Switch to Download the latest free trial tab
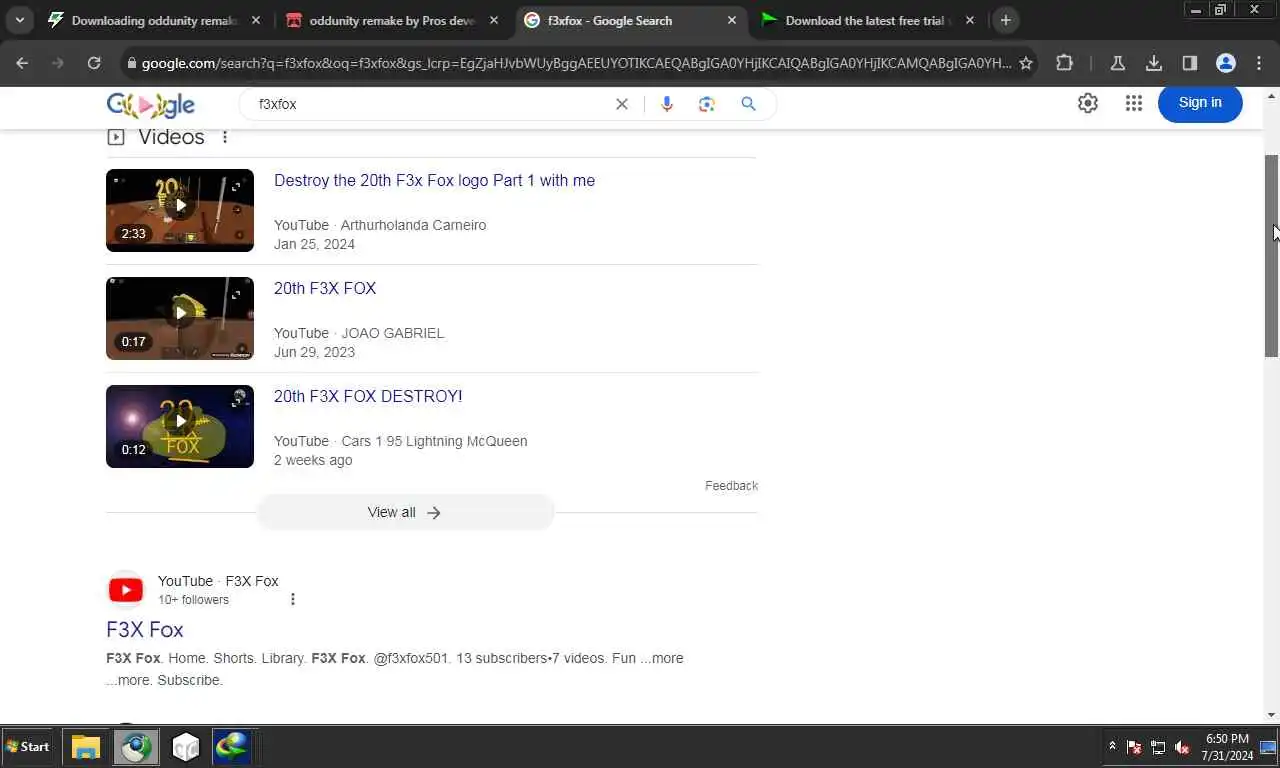This screenshot has width=1280, height=768. (x=868, y=20)
